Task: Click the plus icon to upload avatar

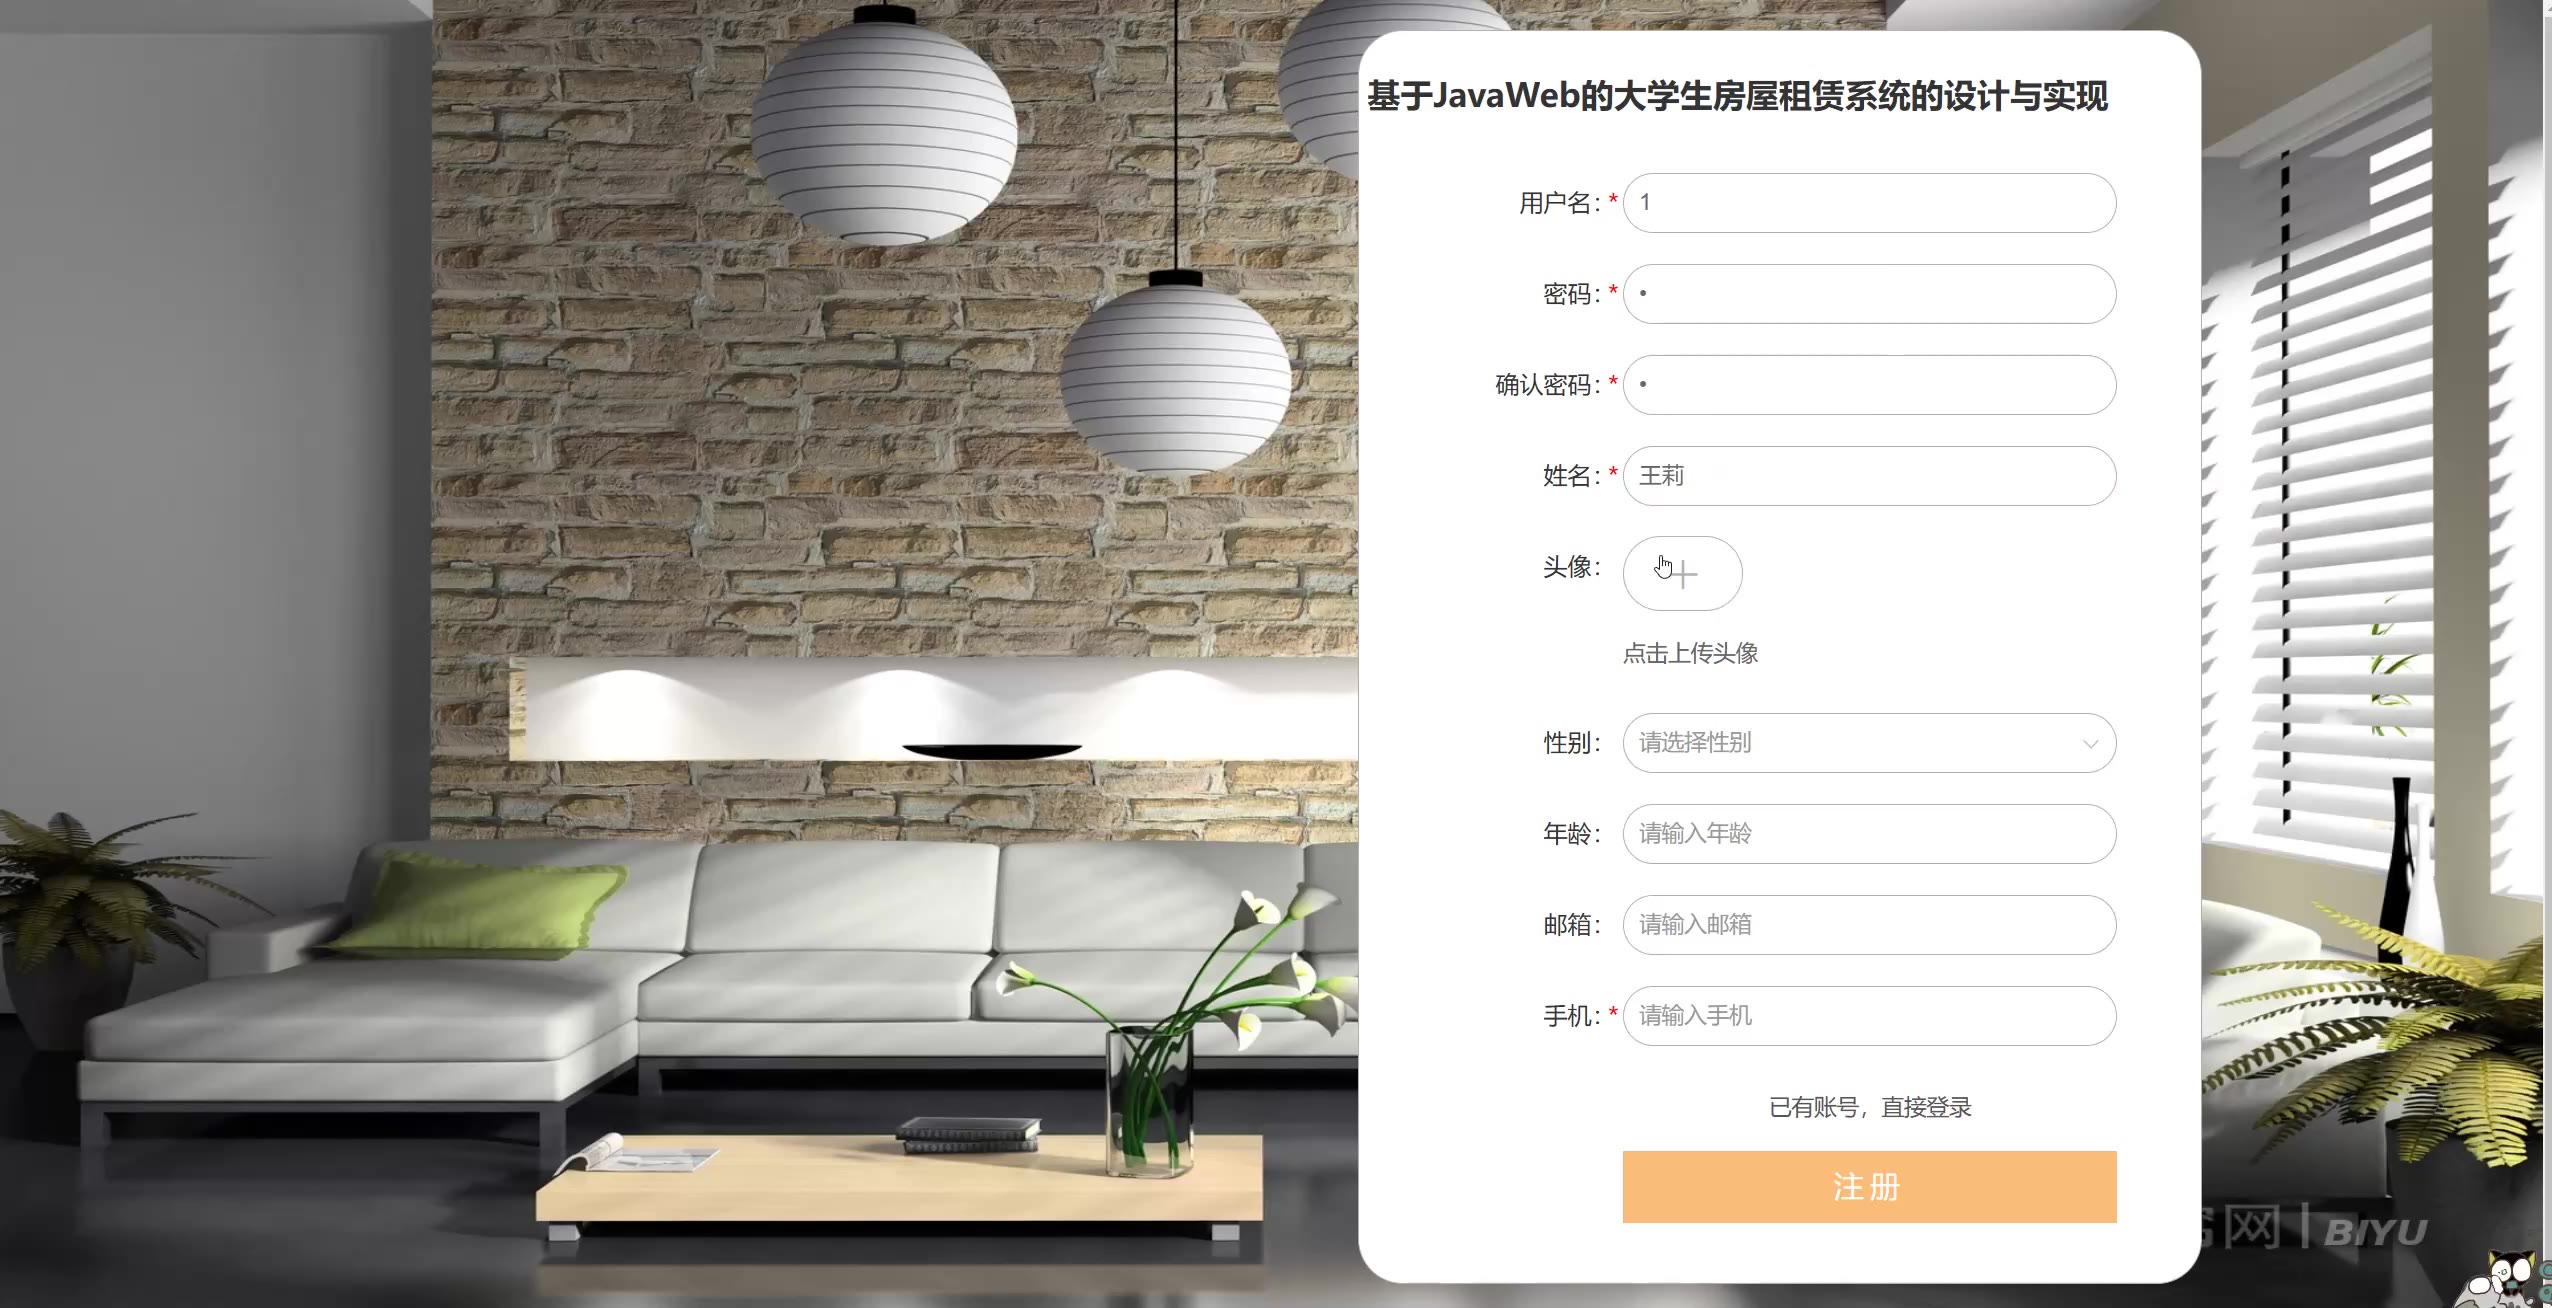Action: click(x=1683, y=574)
